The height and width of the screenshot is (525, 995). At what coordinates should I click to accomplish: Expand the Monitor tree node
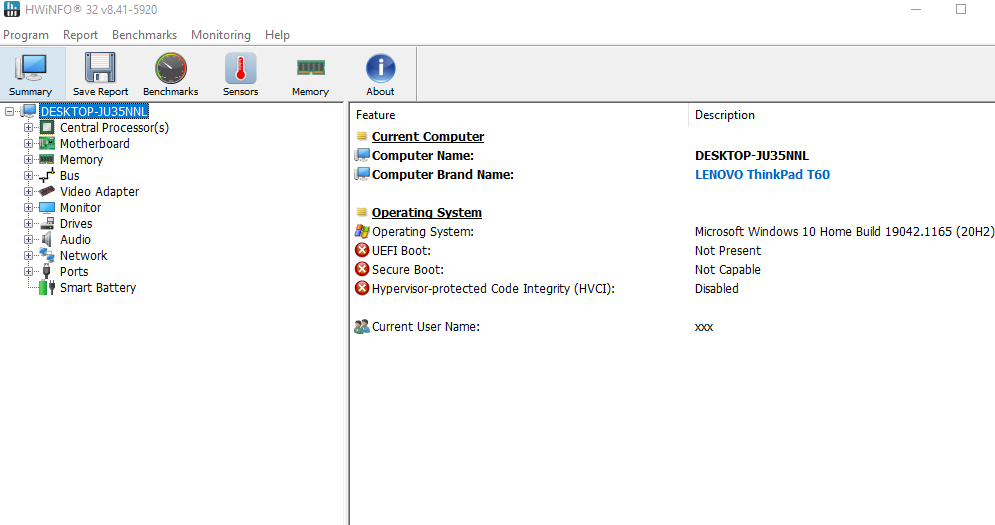28,208
